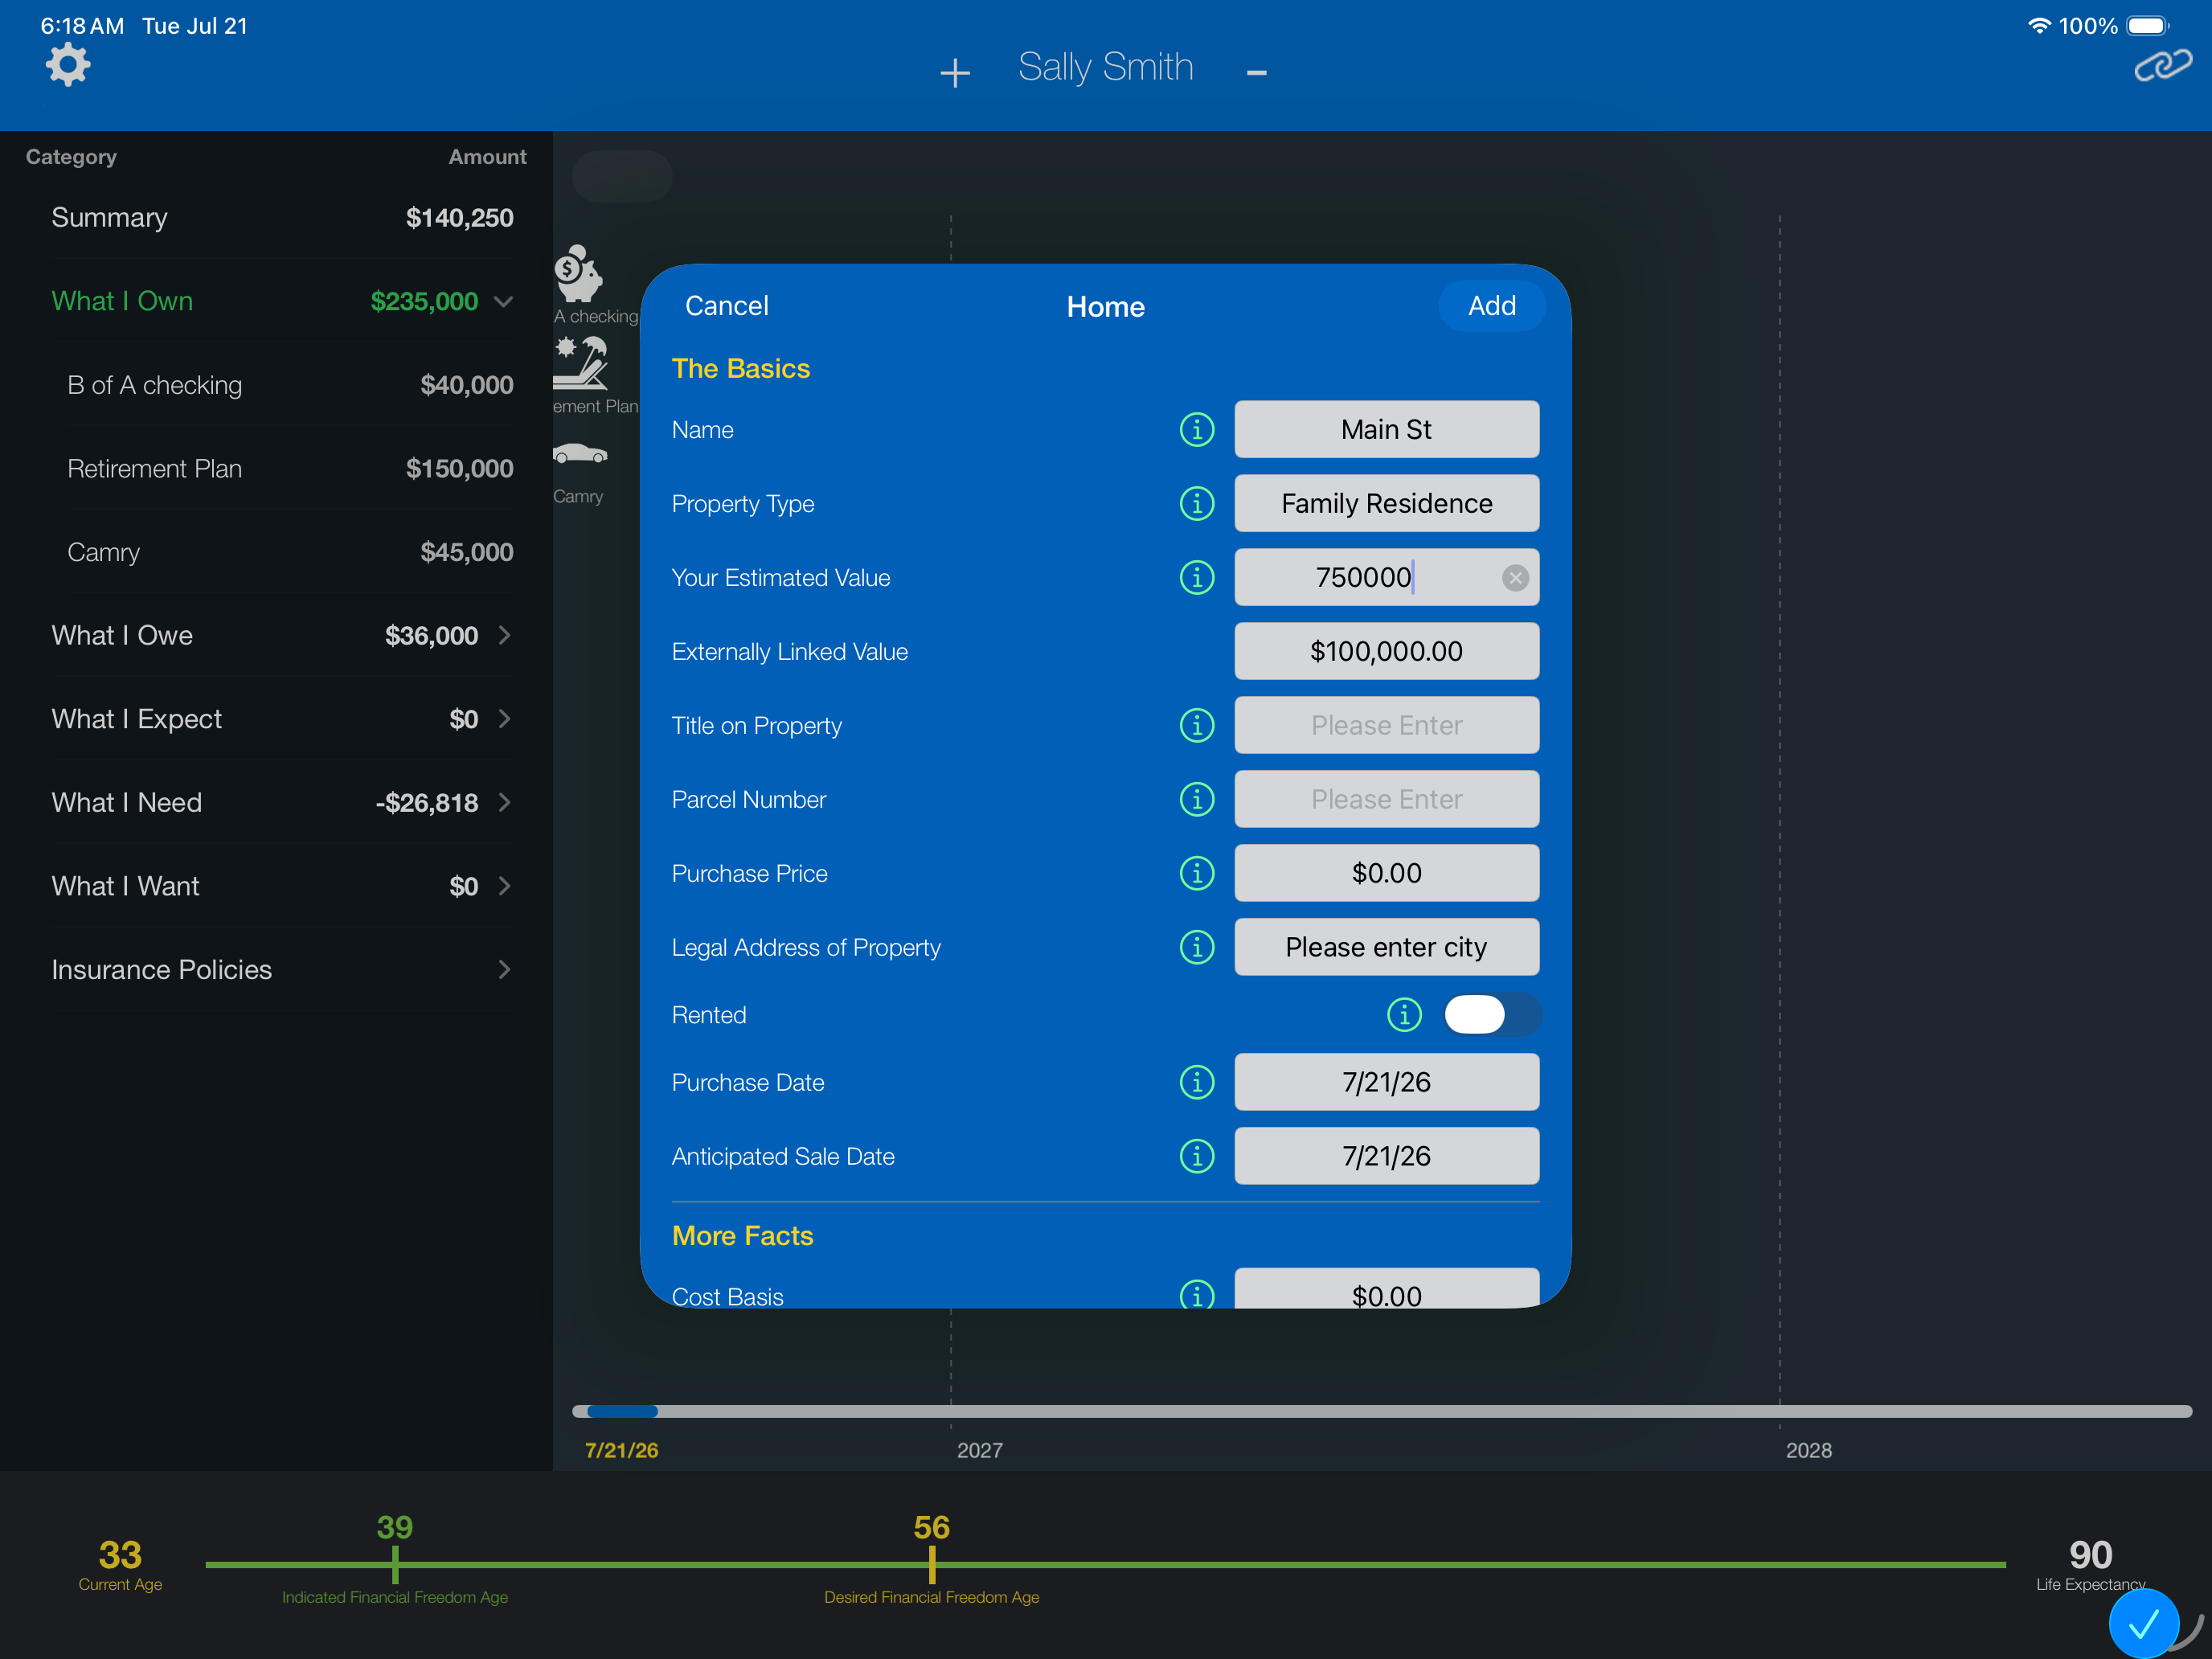The width and height of the screenshot is (2212, 1659).
Task: Show info for Rented option
Action: (1404, 1015)
